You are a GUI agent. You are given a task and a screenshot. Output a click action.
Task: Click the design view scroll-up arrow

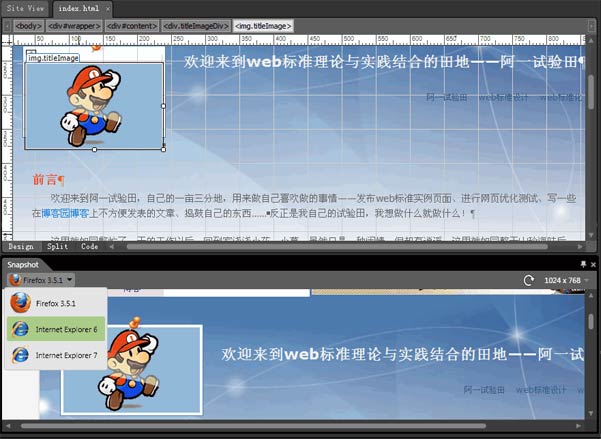591,40
